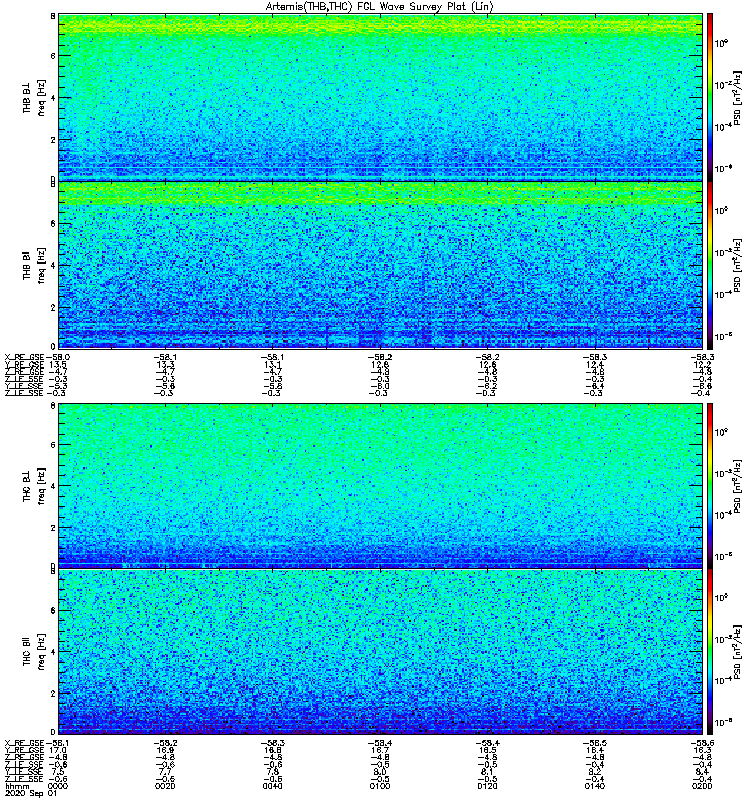Click the '4 Hz' tick of the THB B⊥ axis
The width and height of the screenshot is (750, 800).
click(x=53, y=97)
